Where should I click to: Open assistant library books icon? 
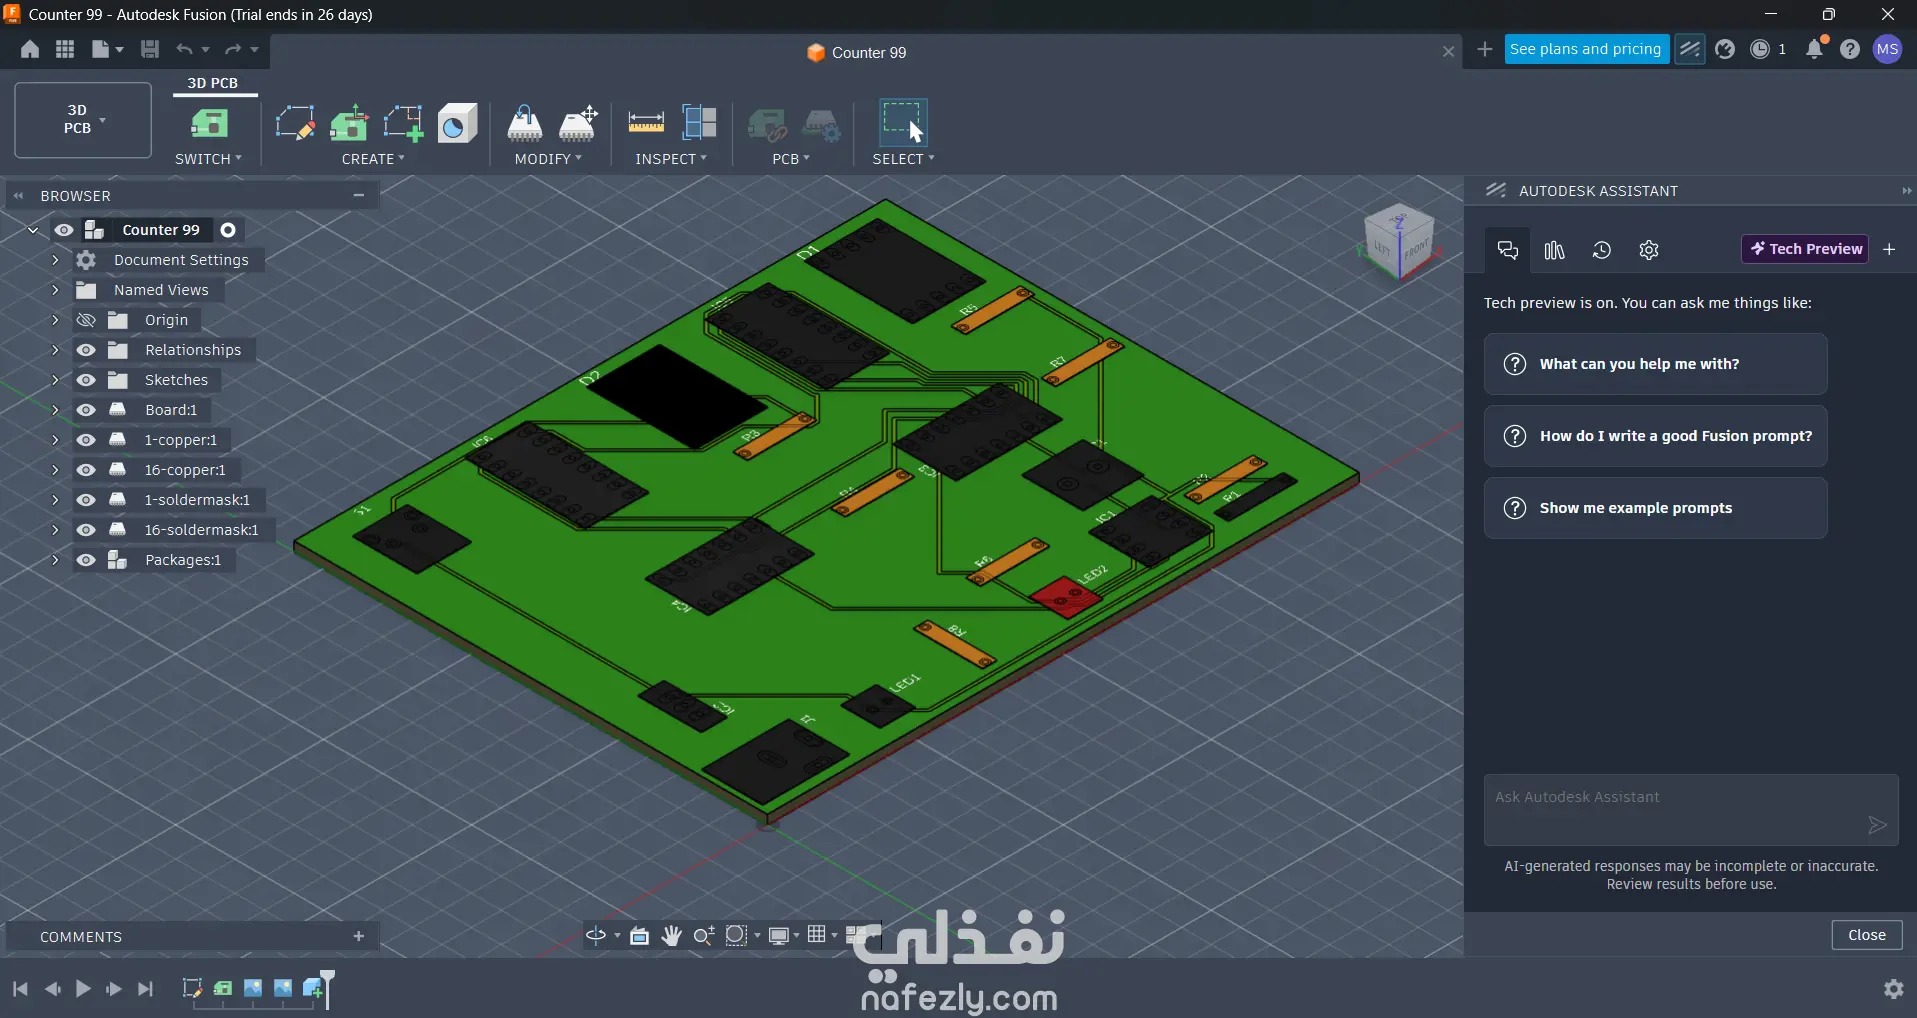1555,250
